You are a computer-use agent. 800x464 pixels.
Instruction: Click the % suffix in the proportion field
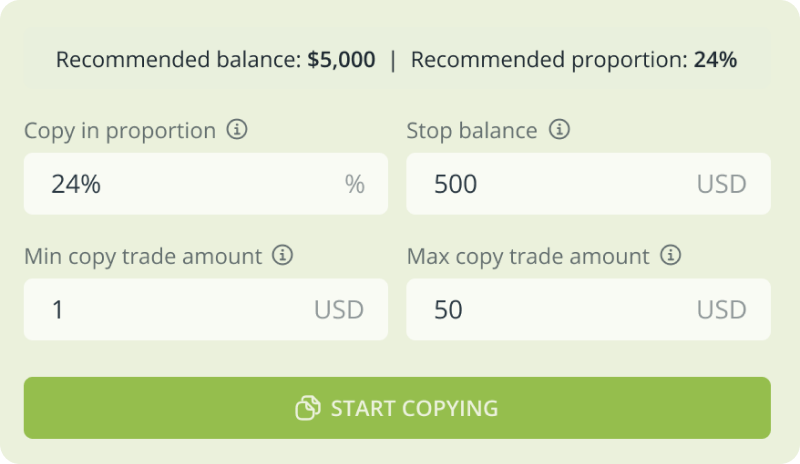[355, 184]
